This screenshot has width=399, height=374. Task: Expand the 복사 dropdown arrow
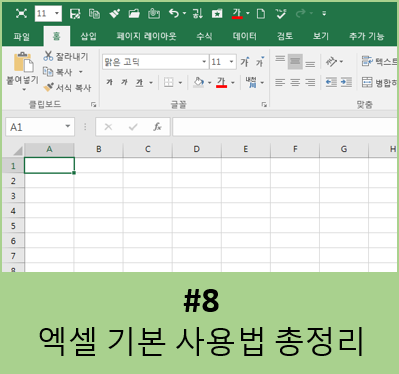[81, 72]
